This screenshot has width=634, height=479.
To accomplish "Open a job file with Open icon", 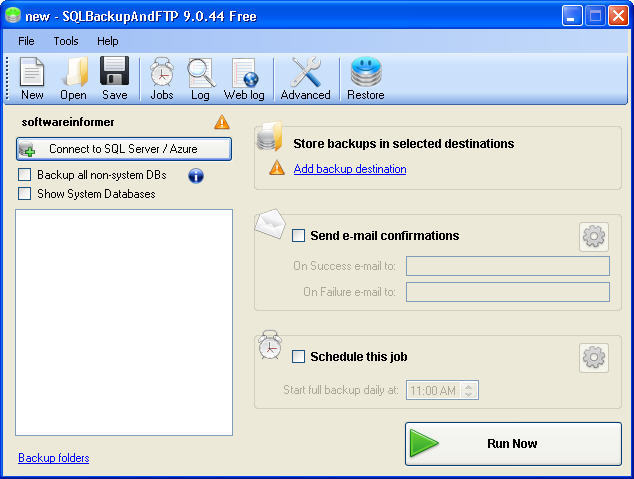I will [74, 78].
